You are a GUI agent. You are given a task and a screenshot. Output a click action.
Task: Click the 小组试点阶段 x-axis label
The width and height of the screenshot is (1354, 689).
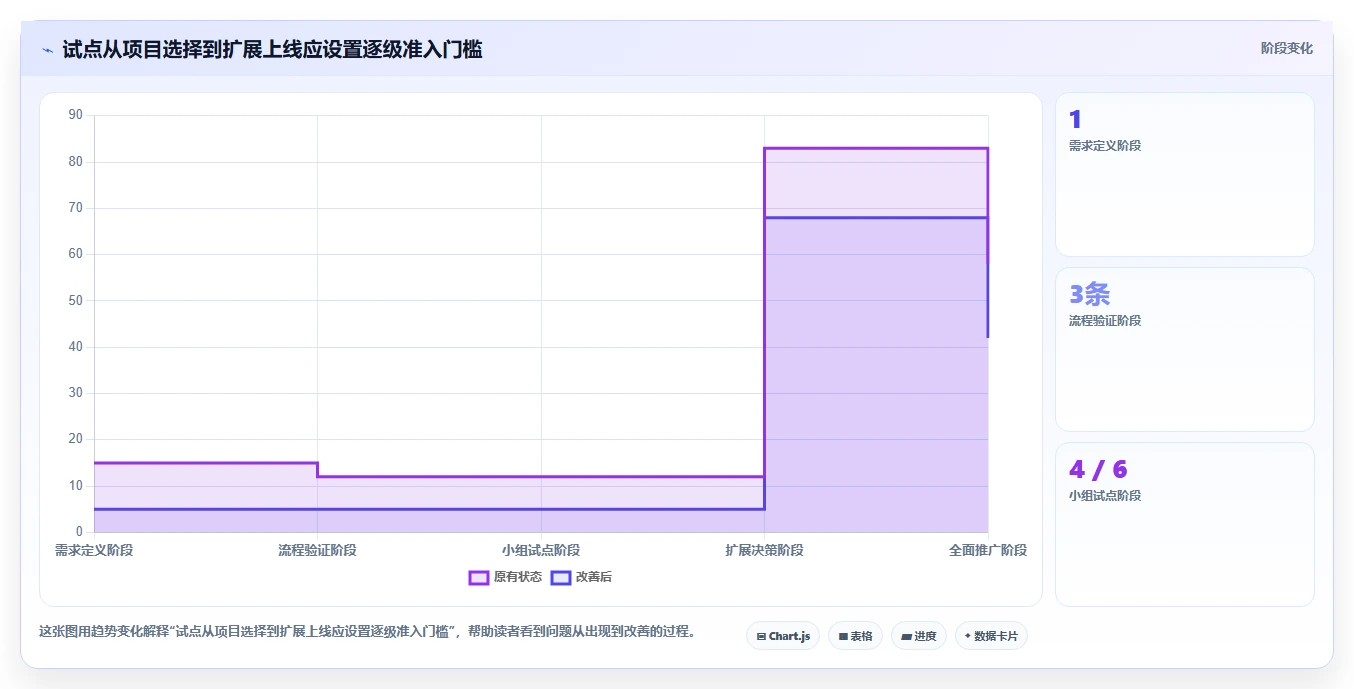(541, 550)
